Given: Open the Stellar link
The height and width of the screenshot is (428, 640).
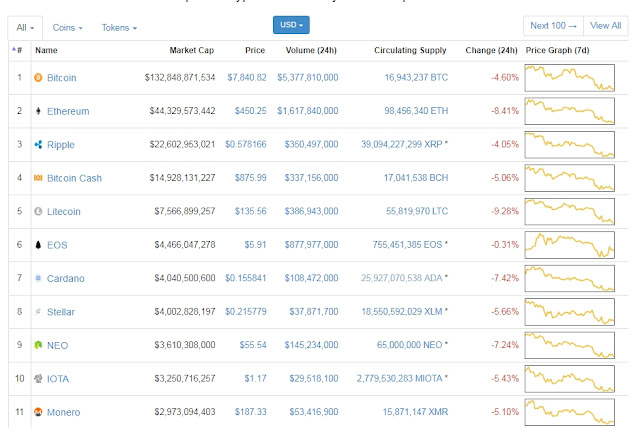Looking at the screenshot, I should point(61,312).
